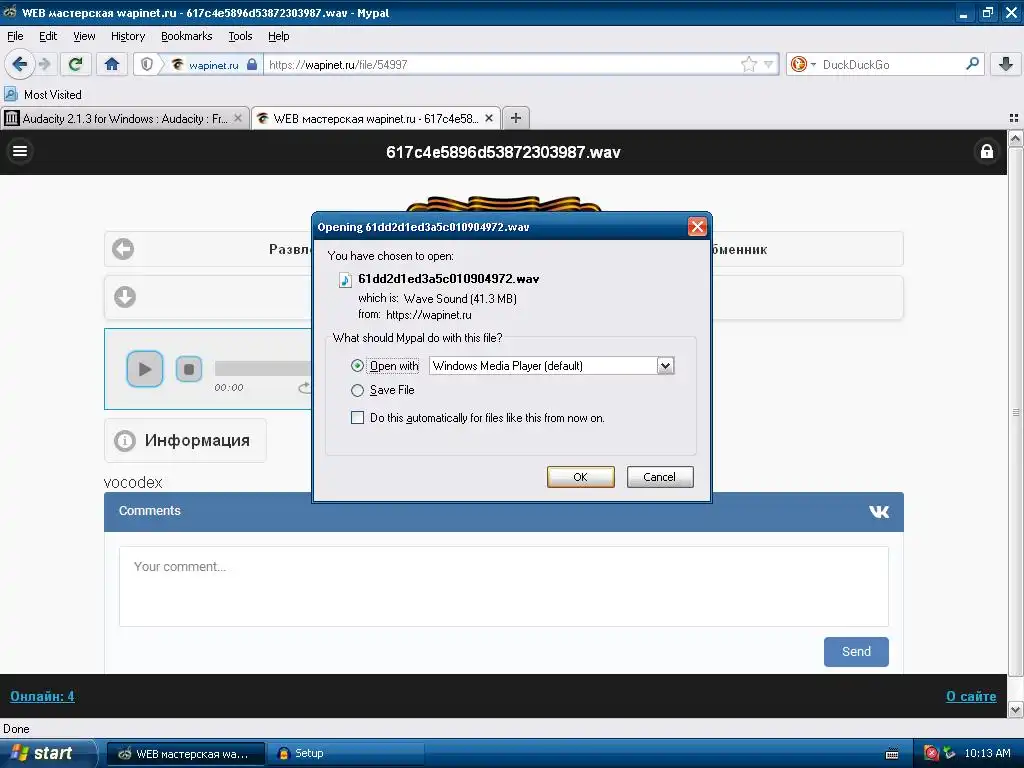The image size is (1024, 768).
Task: Close the wapinet.ru tab
Action: [489, 118]
